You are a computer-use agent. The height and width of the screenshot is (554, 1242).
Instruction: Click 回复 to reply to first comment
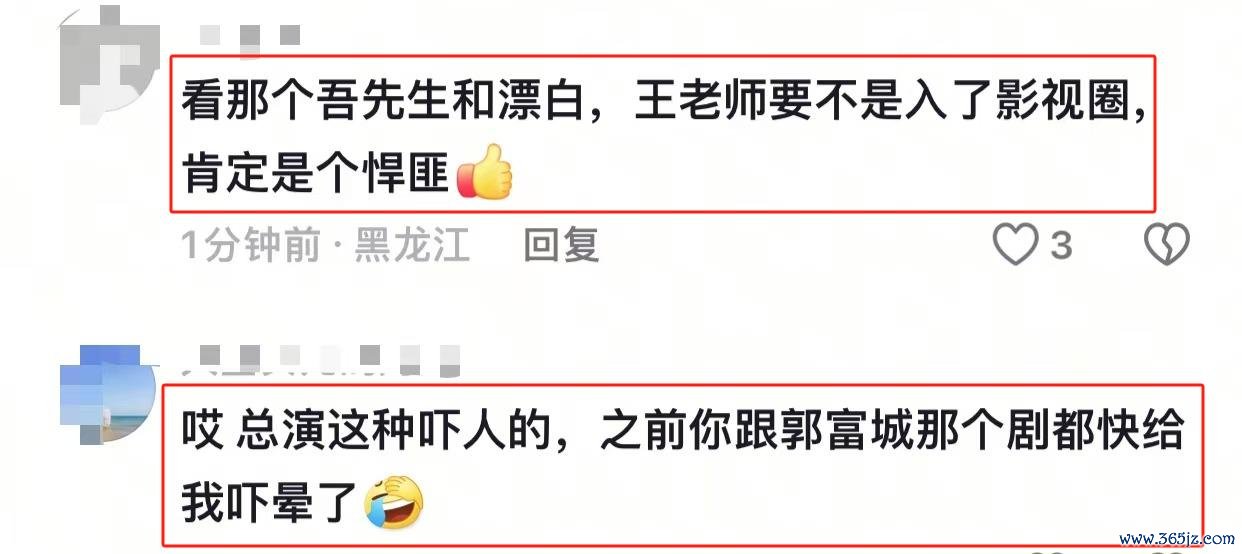coord(562,244)
